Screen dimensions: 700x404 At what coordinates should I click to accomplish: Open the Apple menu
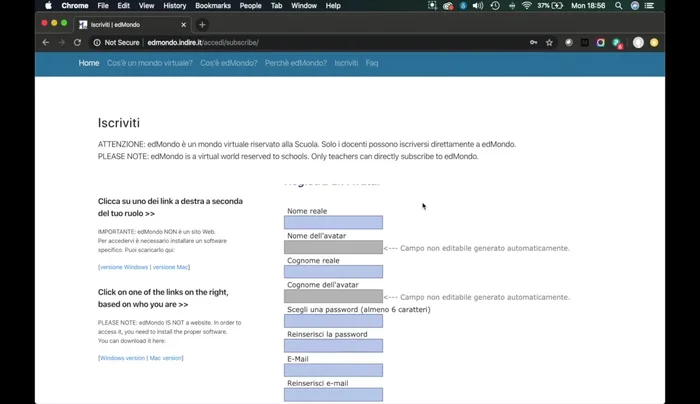pos(48,6)
